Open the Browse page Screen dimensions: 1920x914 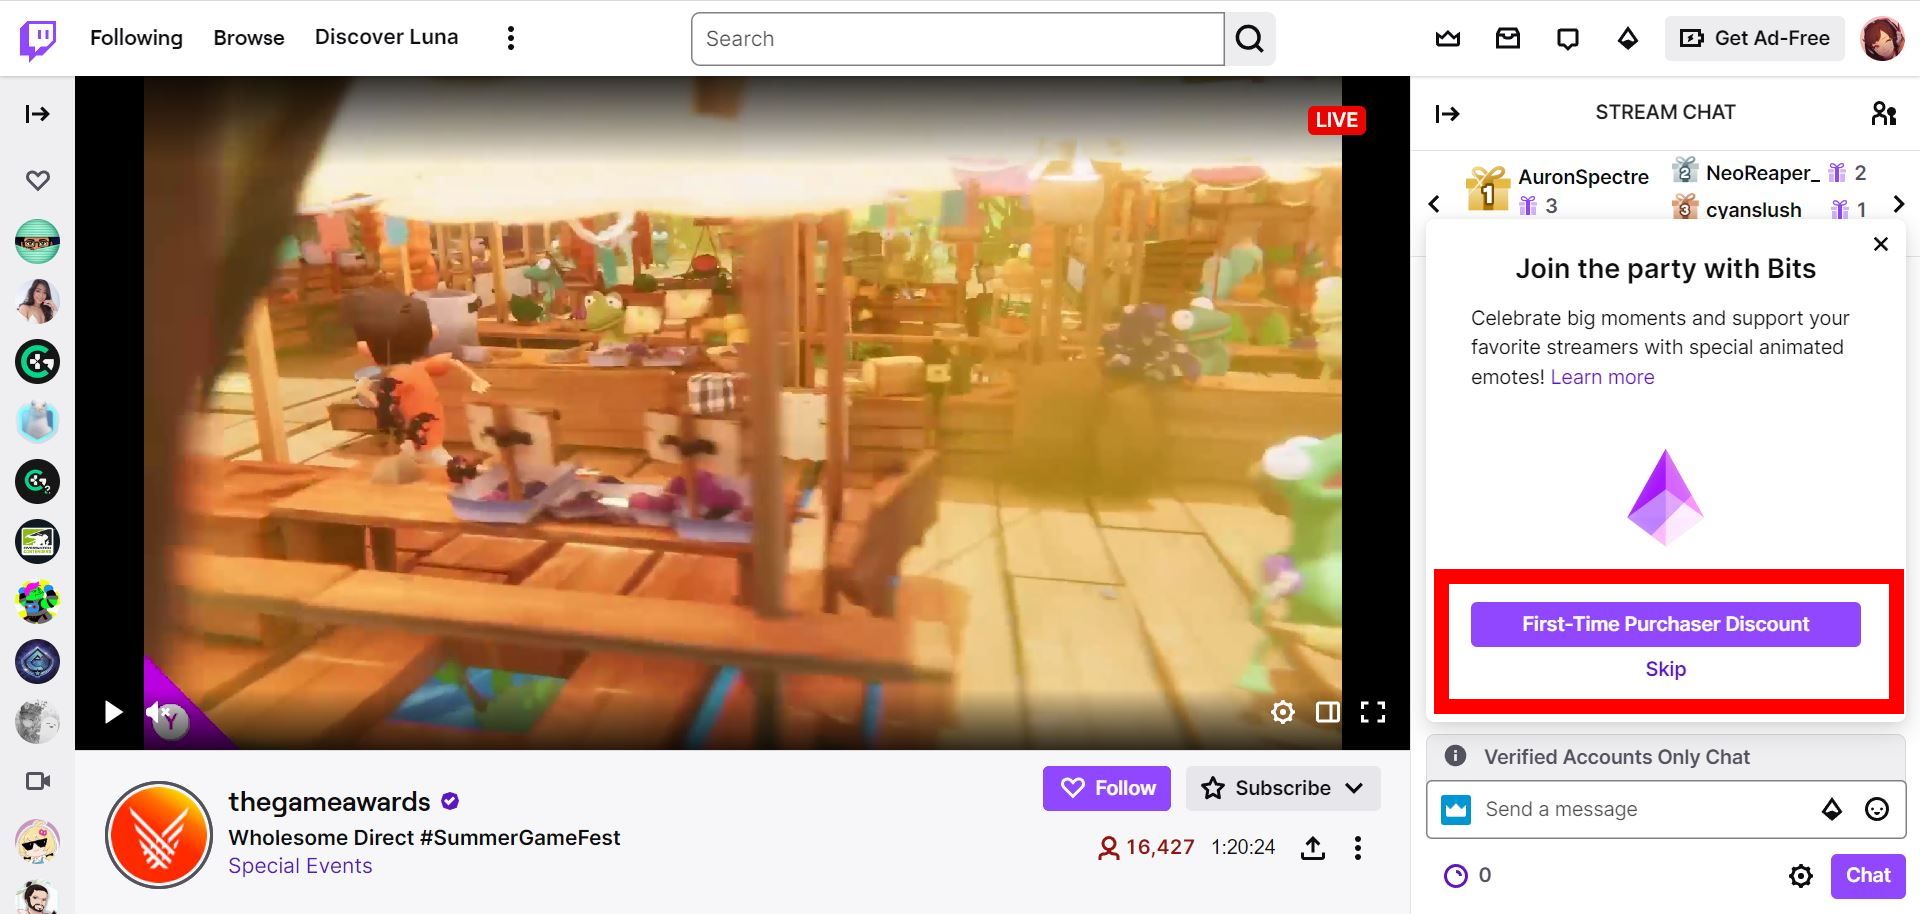248,37
